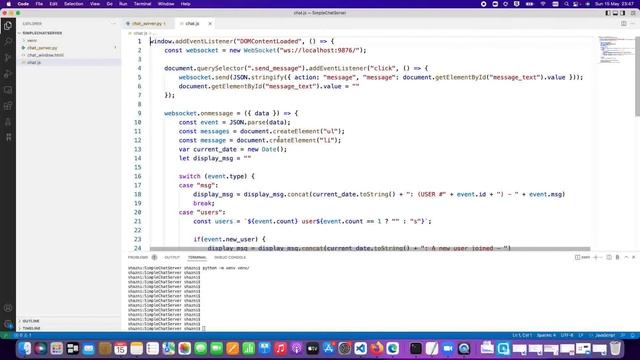The height and width of the screenshot is (360, 640).
Task: Click the editor horizontal scrollbar
Action: click(x=370, y=249)
